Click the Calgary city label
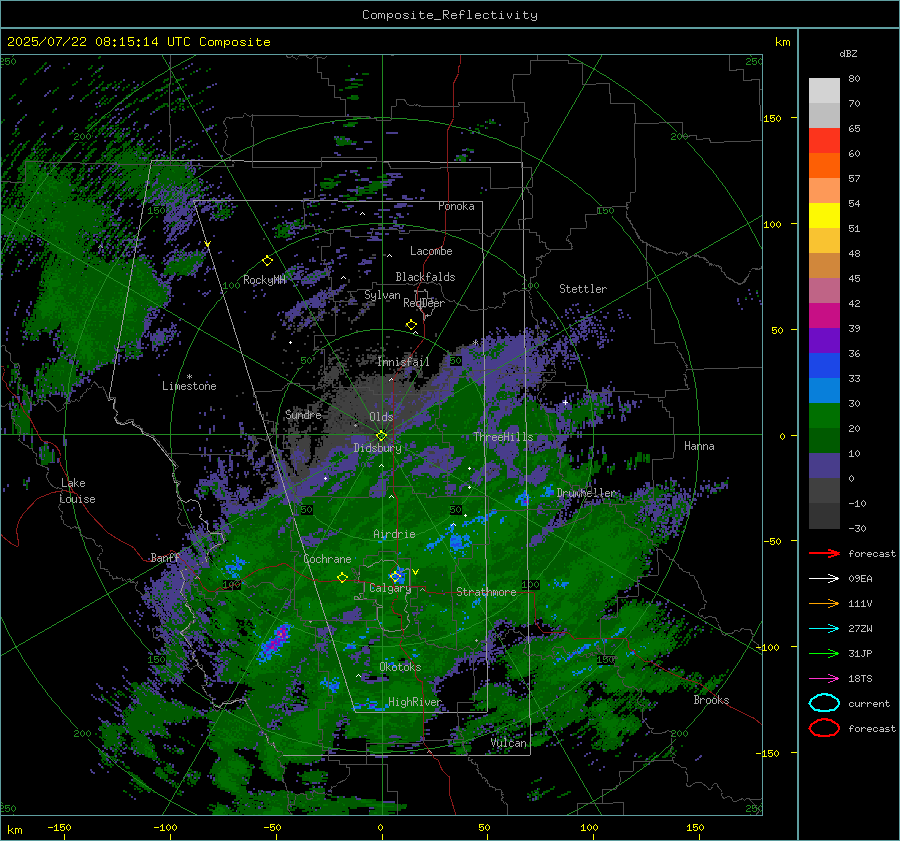Viewport: 900px width, 841px height. [390, 588]
